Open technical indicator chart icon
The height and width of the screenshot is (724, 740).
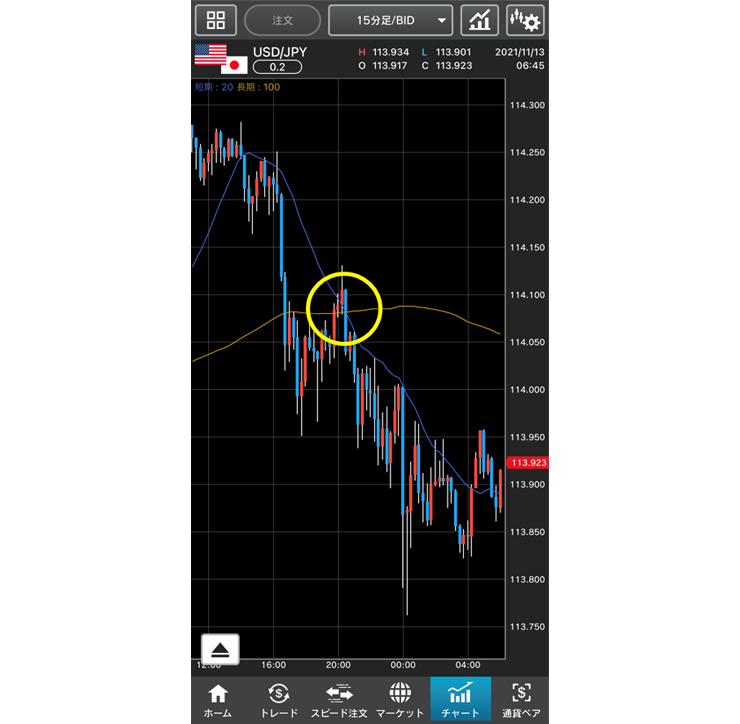(480, 20)
